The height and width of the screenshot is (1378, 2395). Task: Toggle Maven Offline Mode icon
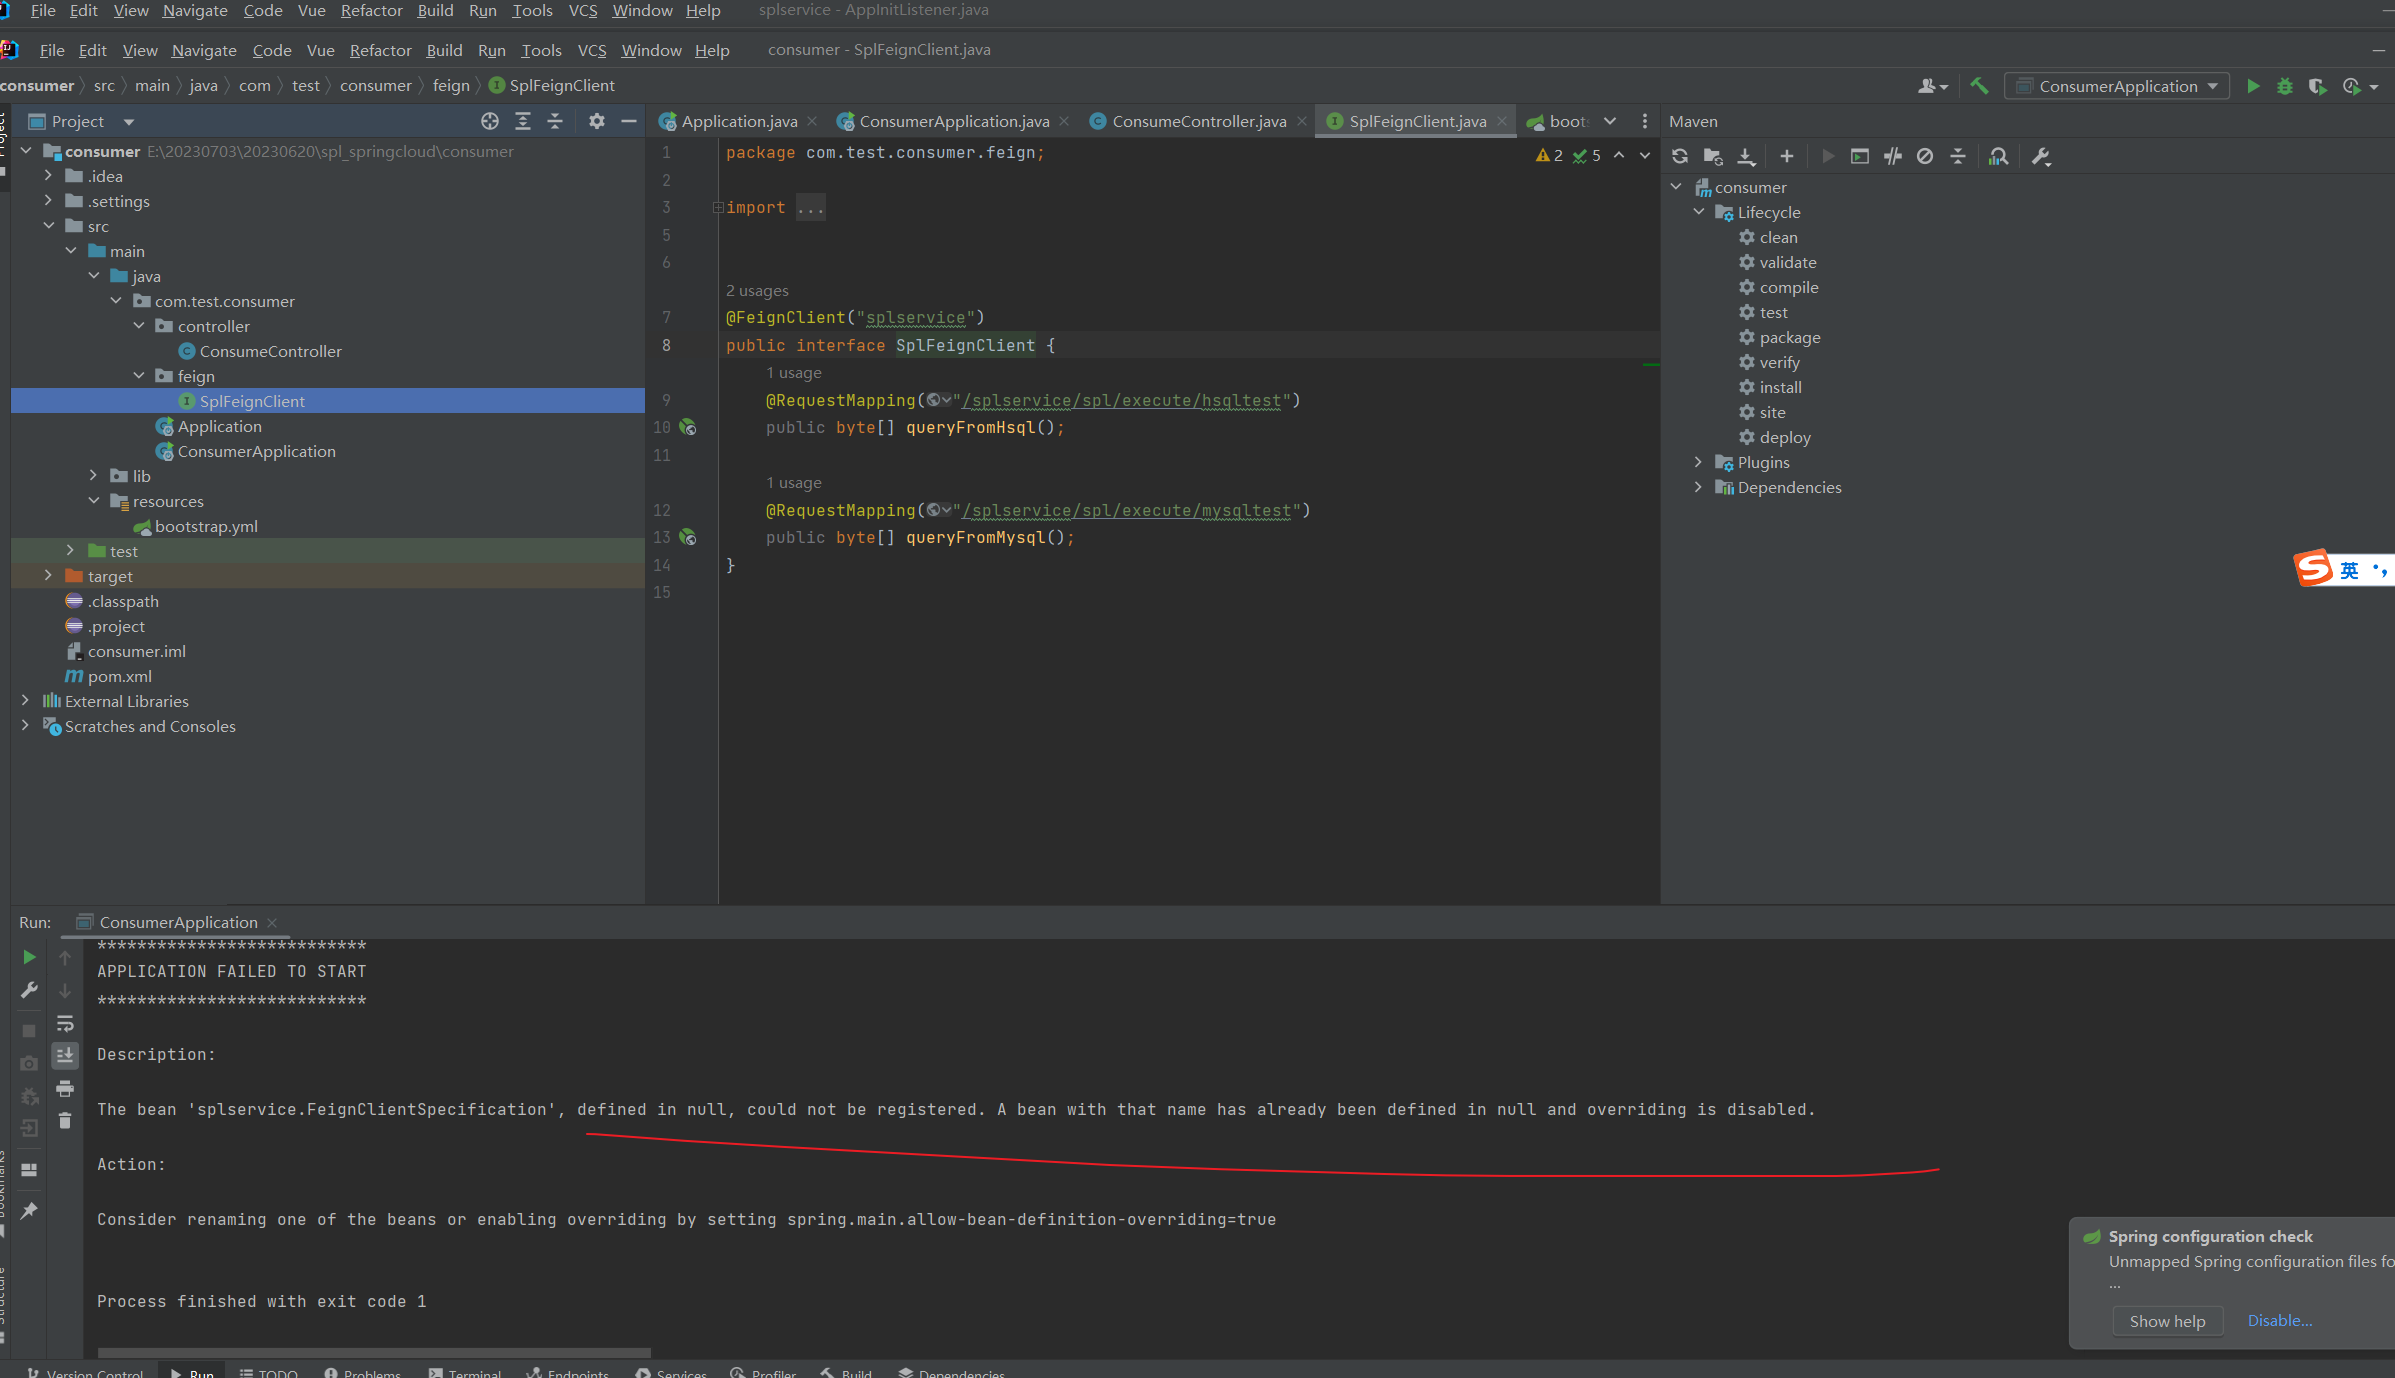(1892, 156)
